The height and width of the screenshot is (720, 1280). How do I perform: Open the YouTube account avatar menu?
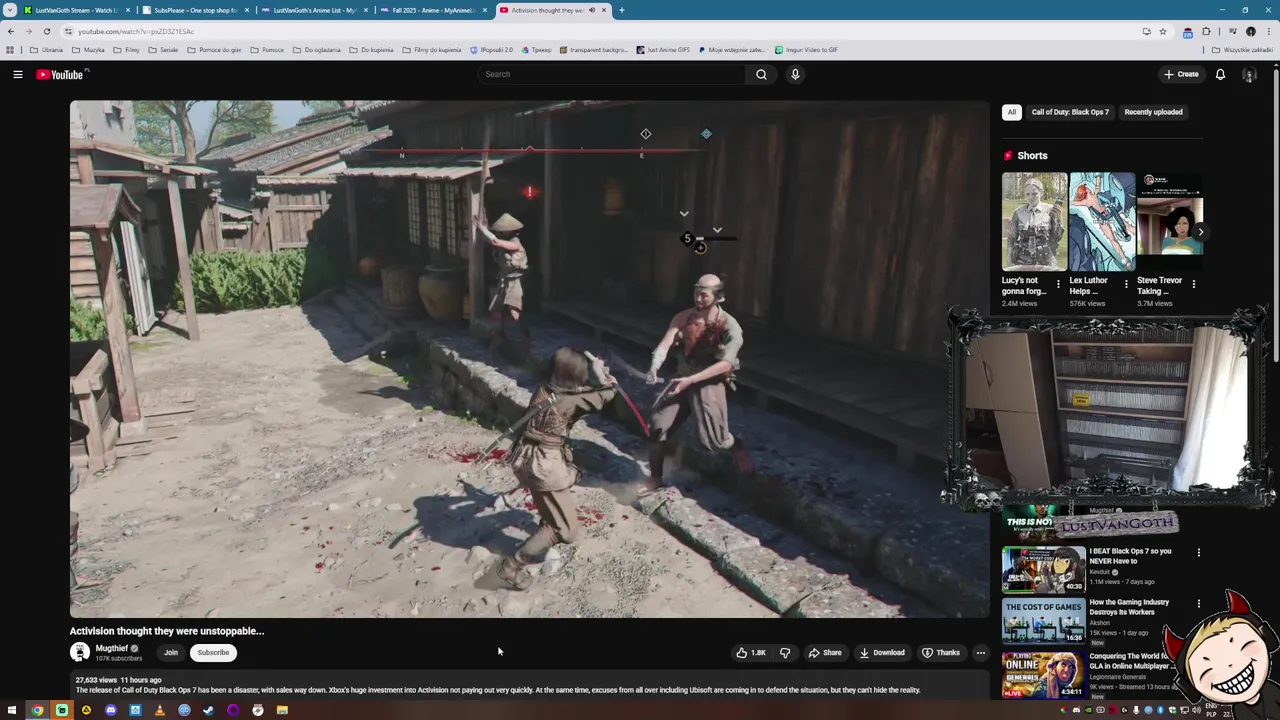click(x=1249, y=74)
